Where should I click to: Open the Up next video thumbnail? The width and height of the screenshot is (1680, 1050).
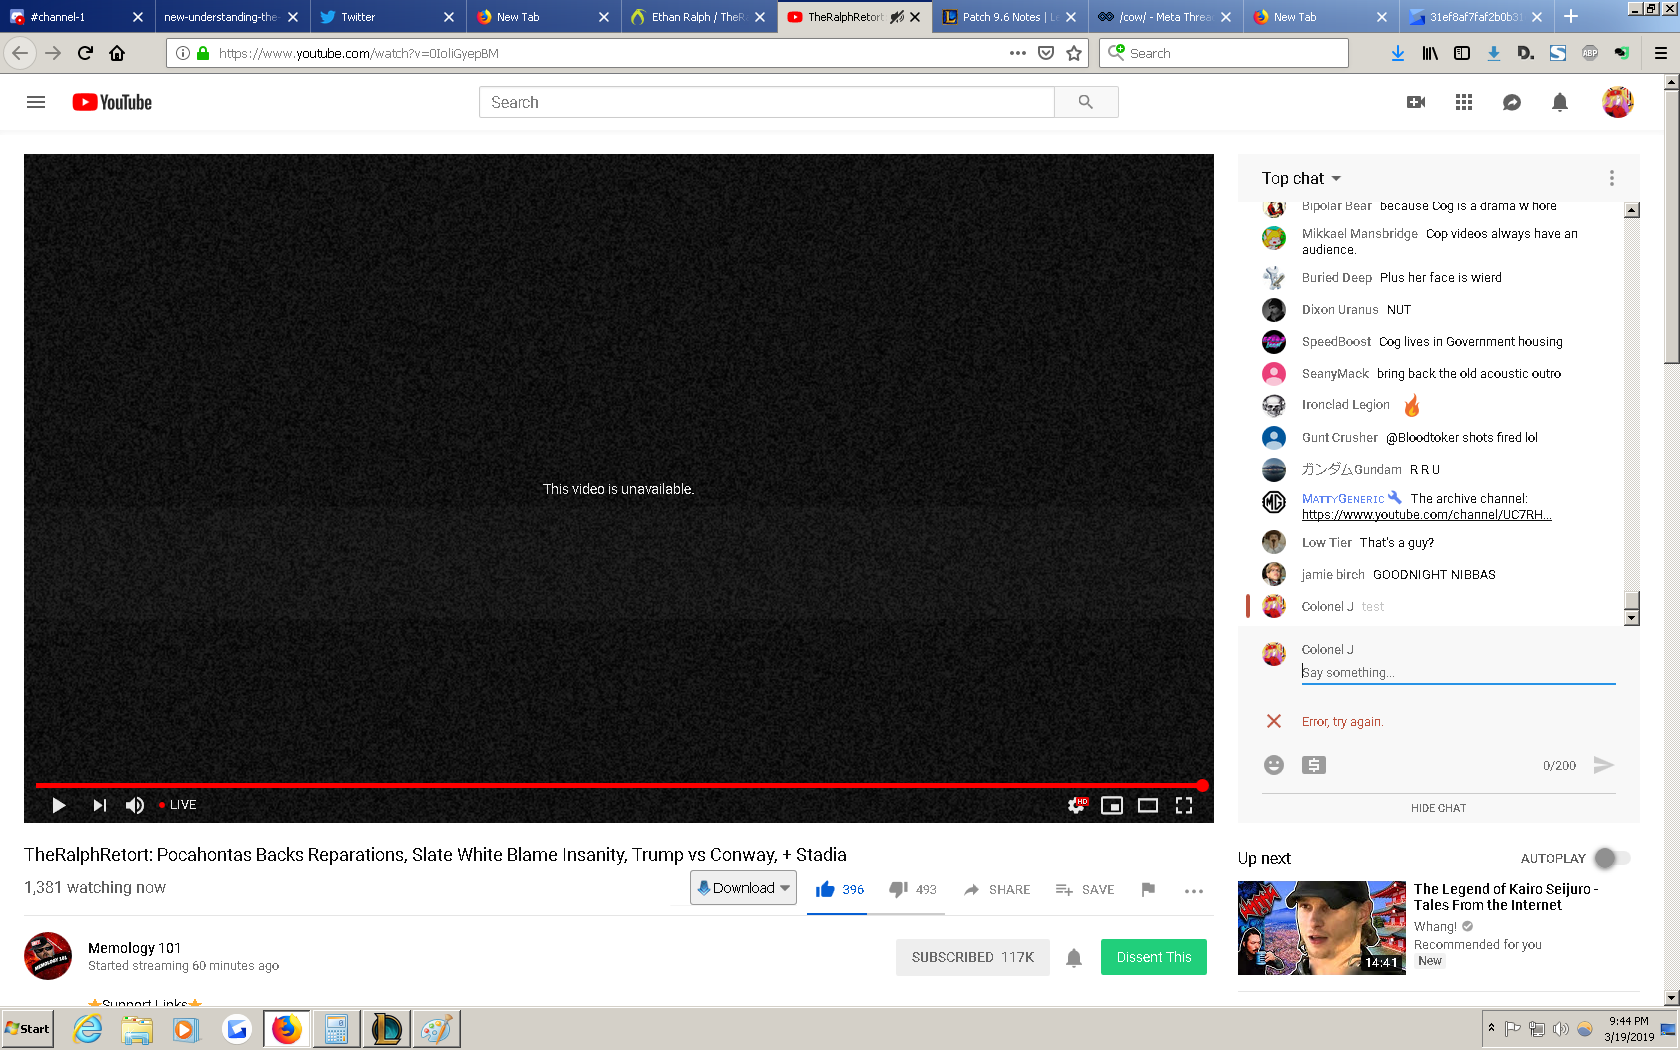1322,928
